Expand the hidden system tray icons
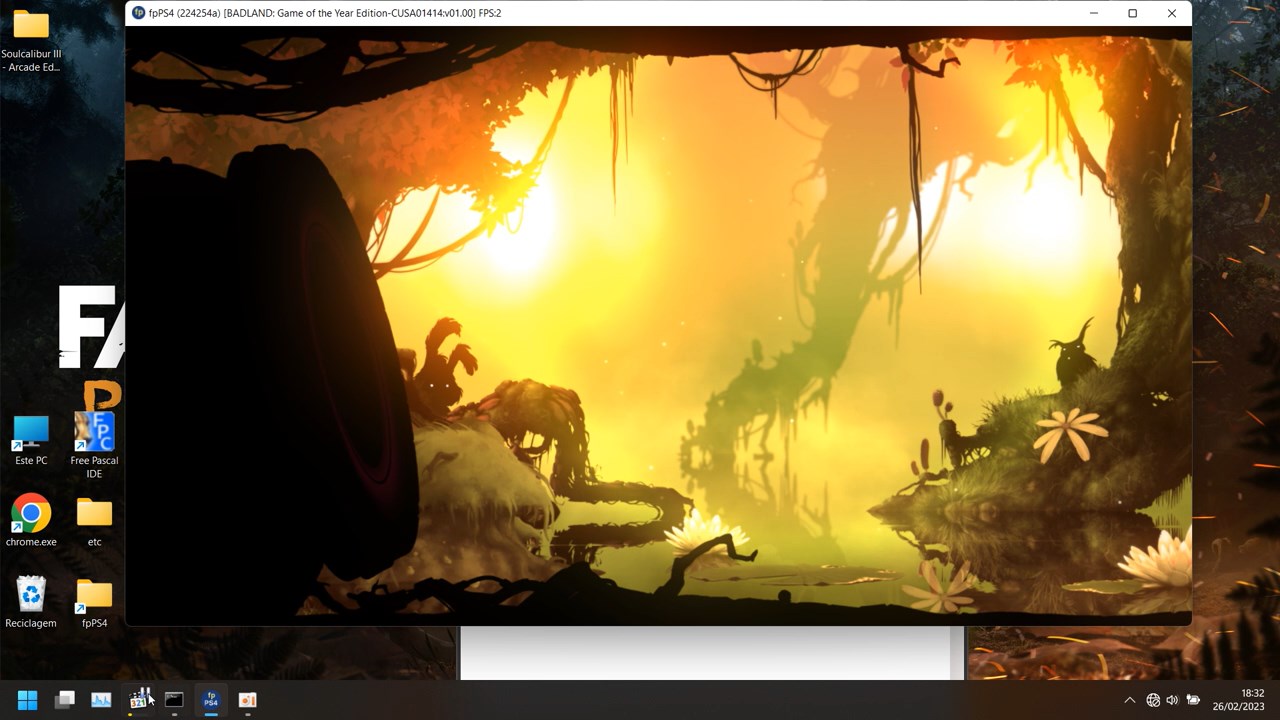This screenshot has height=720, width=1280. click(x=1129, y=699)
